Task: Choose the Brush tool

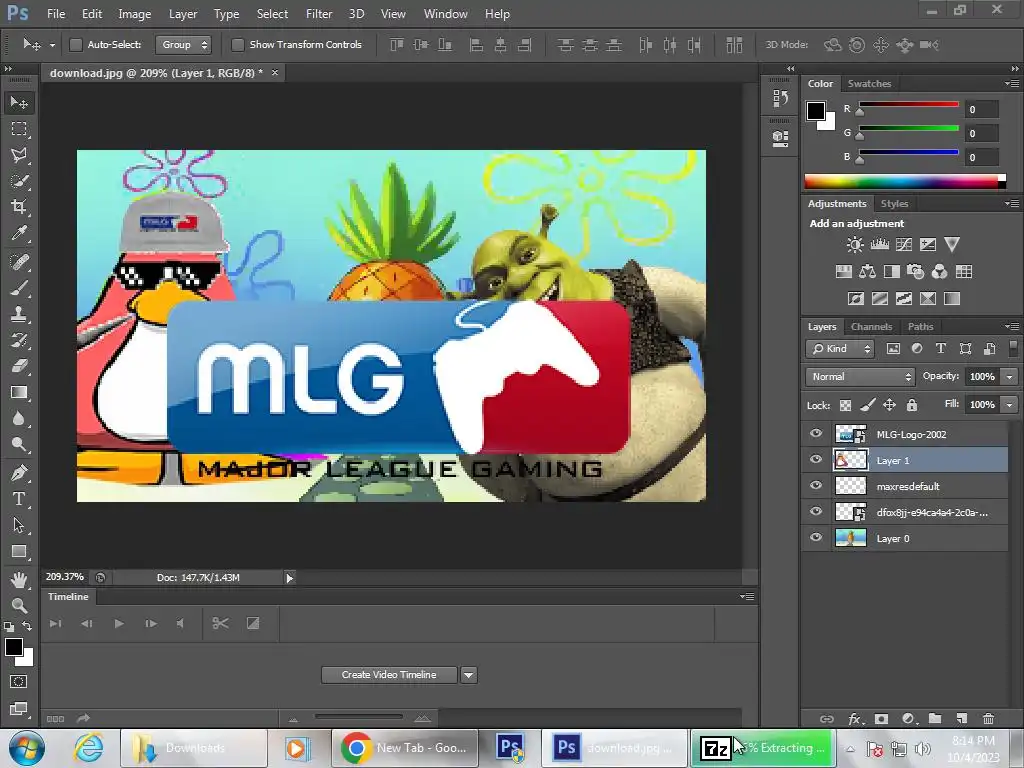Action: (x=19, y=288)
